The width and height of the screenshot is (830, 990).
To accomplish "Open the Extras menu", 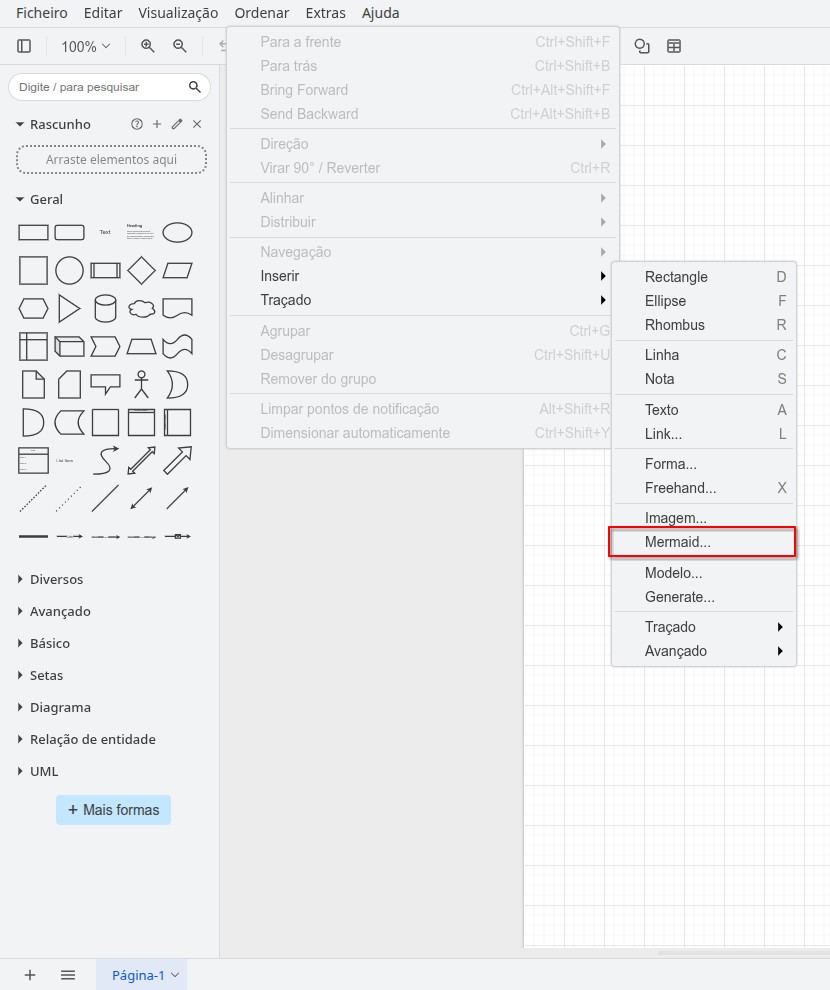I will click(325, 13).
